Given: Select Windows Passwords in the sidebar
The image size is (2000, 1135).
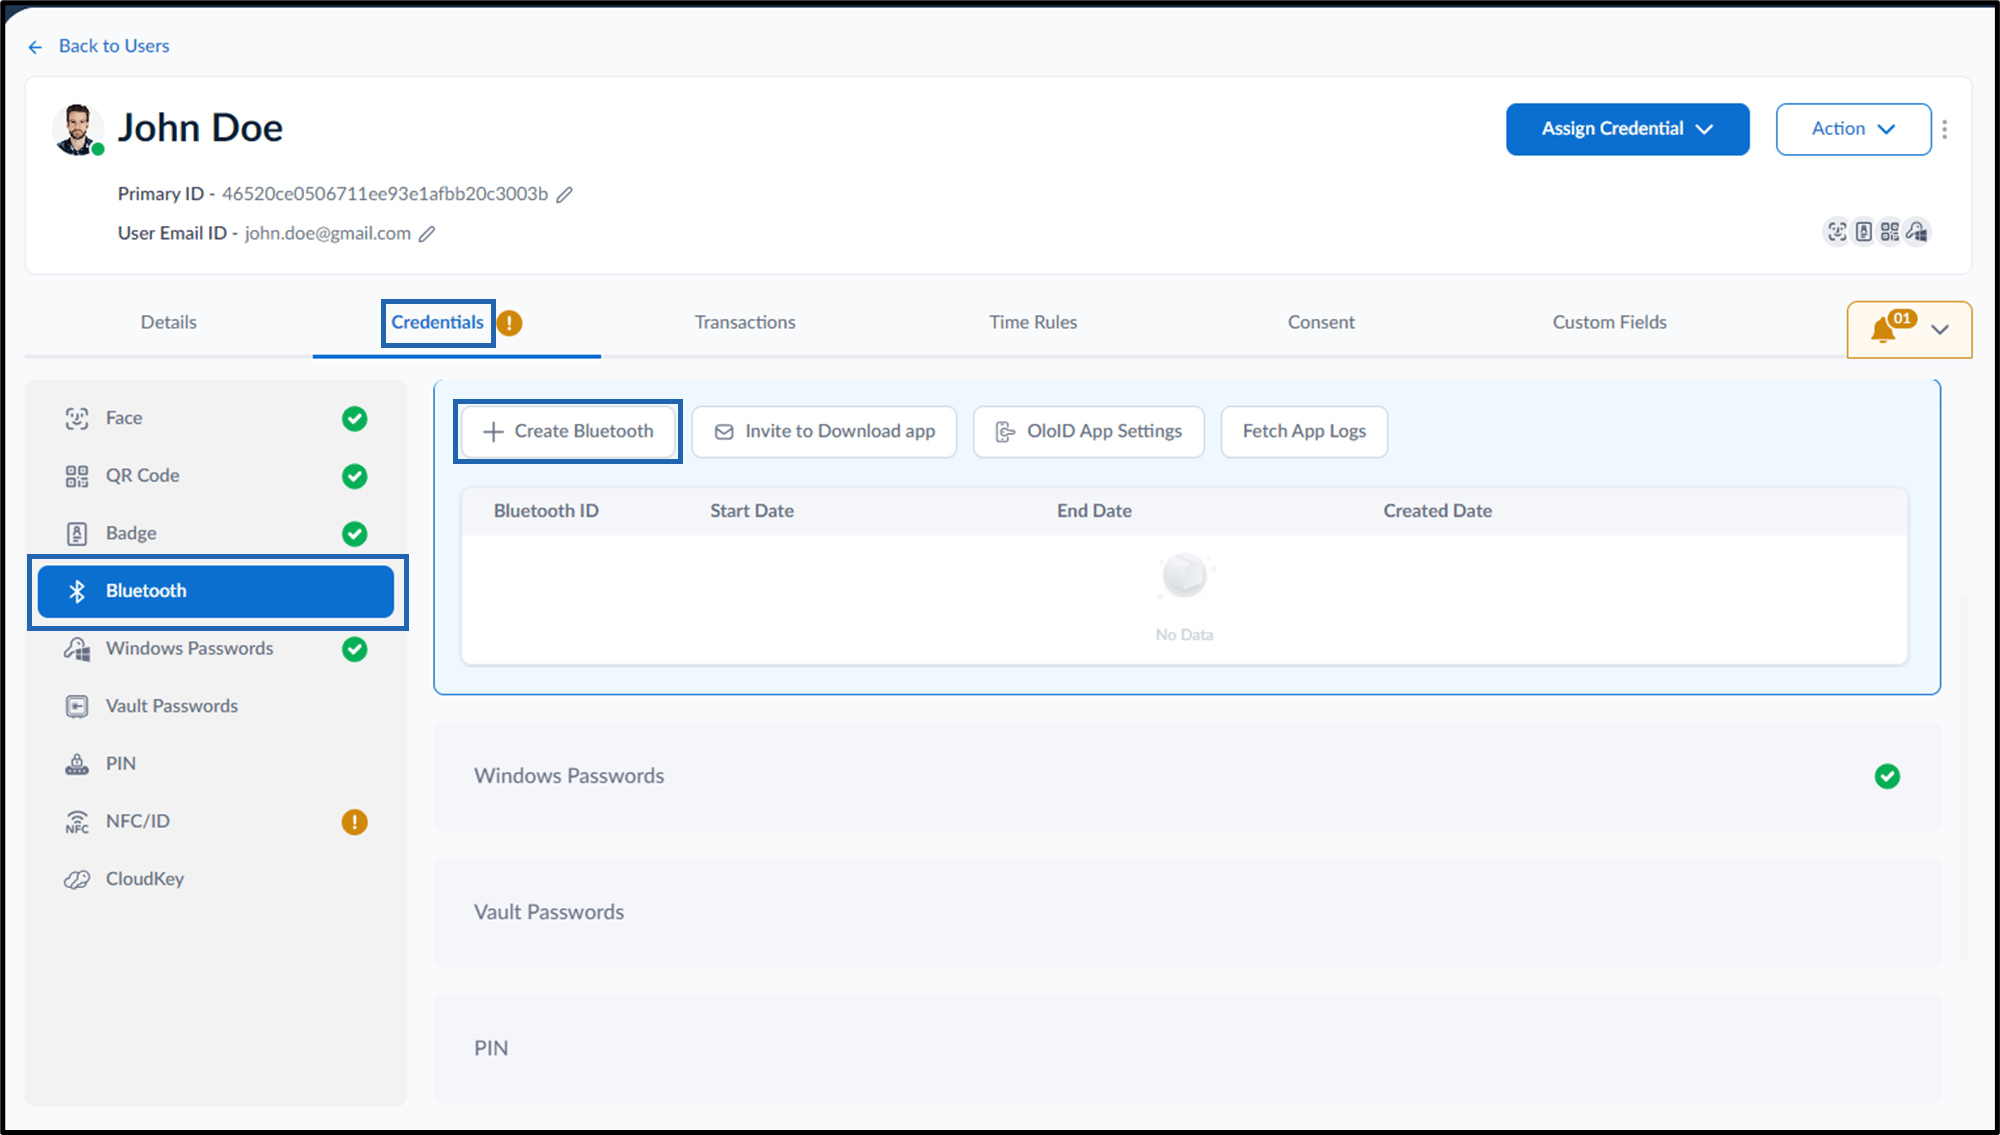Looking at the screenshot, I should [x=216, y=649].
